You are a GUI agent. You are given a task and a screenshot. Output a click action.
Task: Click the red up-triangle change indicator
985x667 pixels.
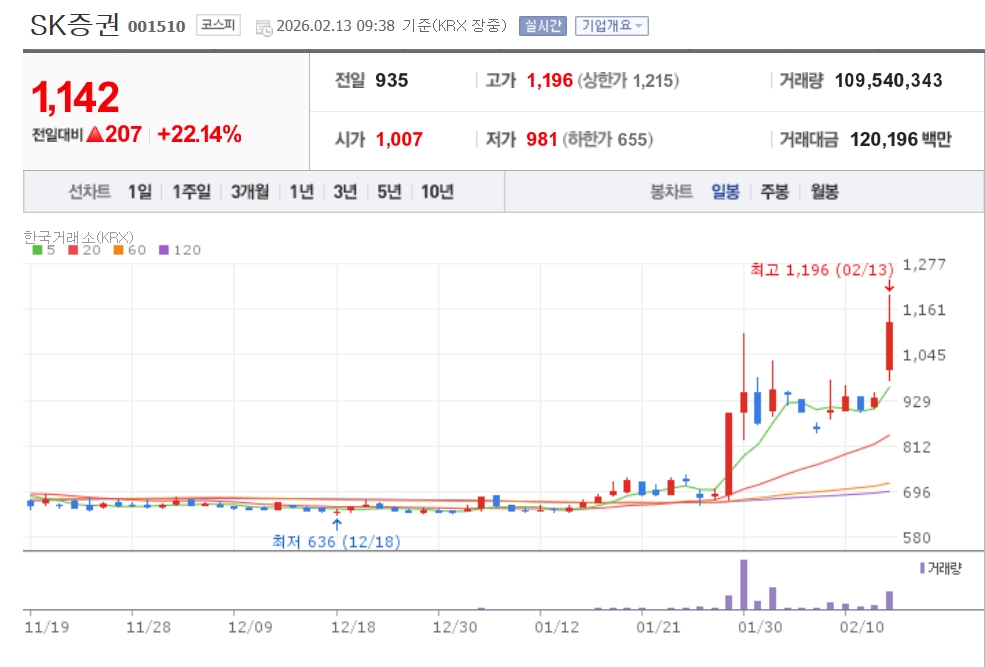tap(95, 134)
